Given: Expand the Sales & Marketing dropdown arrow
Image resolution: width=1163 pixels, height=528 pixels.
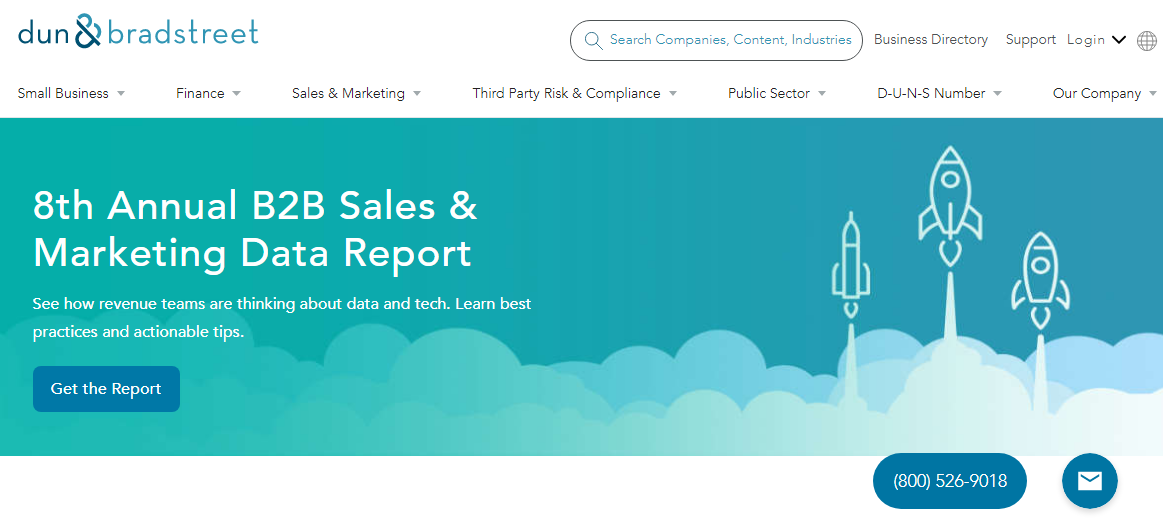Looking at the screenshot, I should pyautogui.click(x=417, y=93).
